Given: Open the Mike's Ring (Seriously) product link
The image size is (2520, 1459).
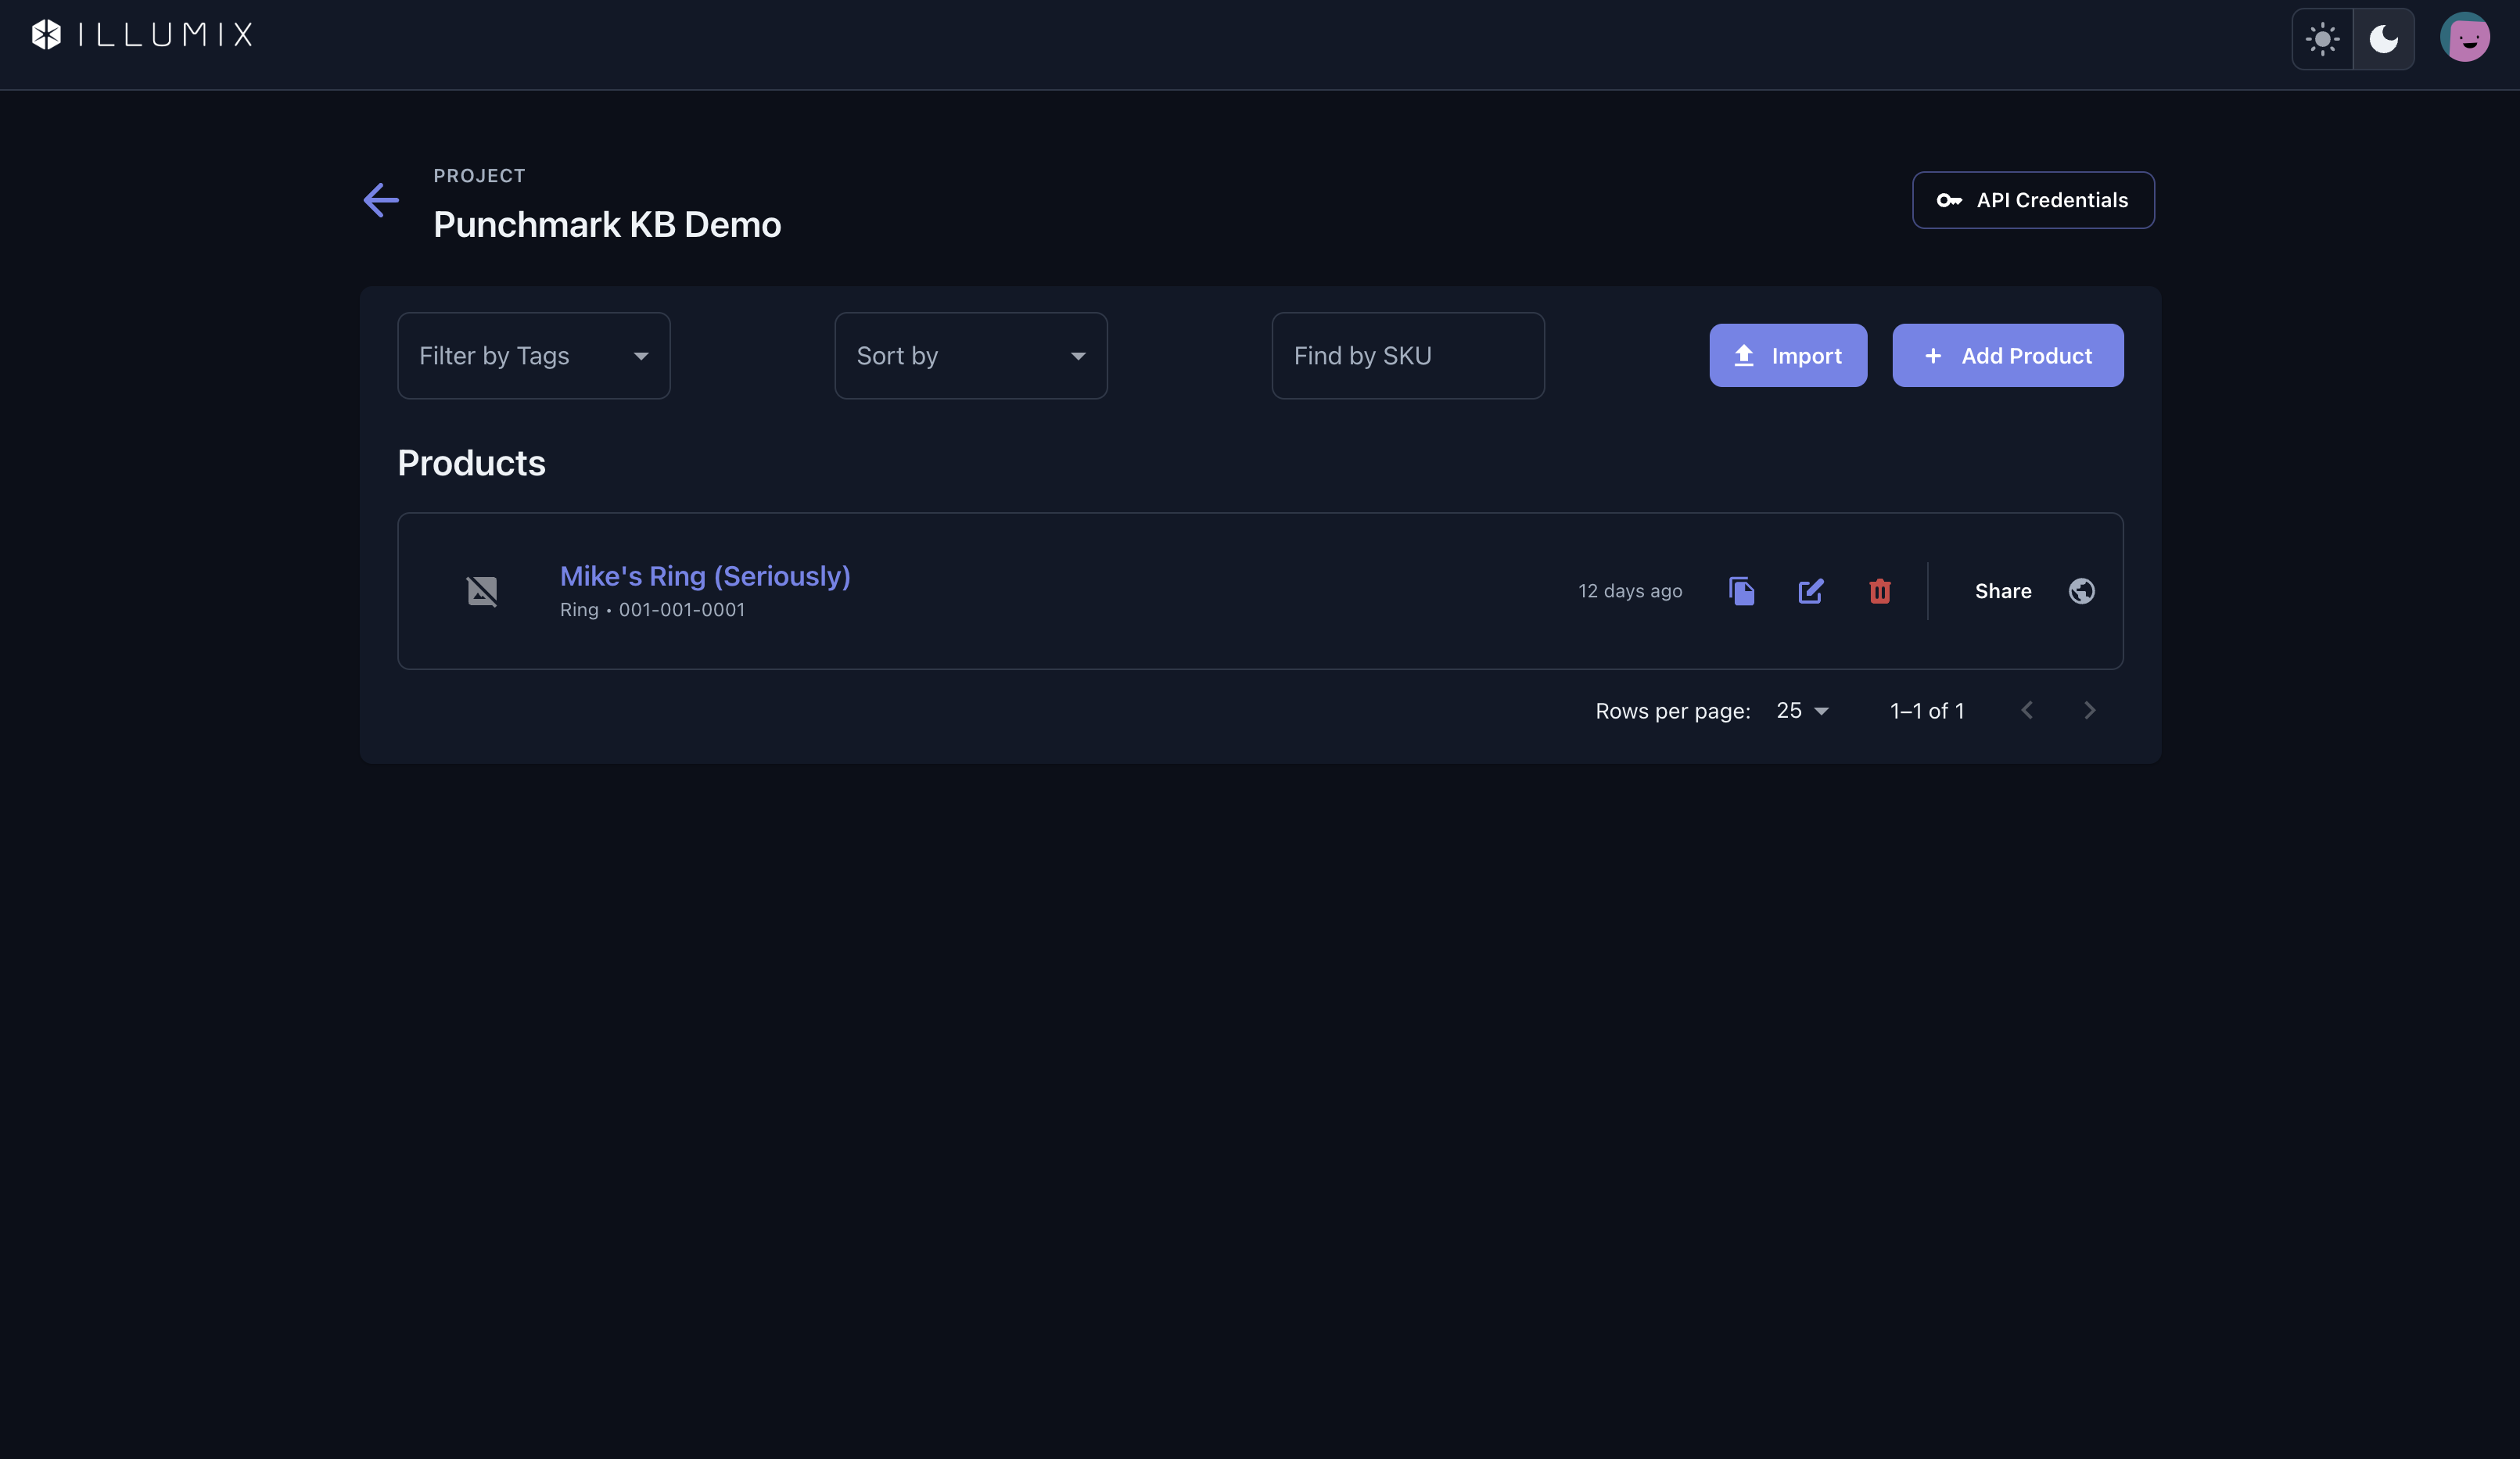Looking at the screenshot, I should point(705,576).
